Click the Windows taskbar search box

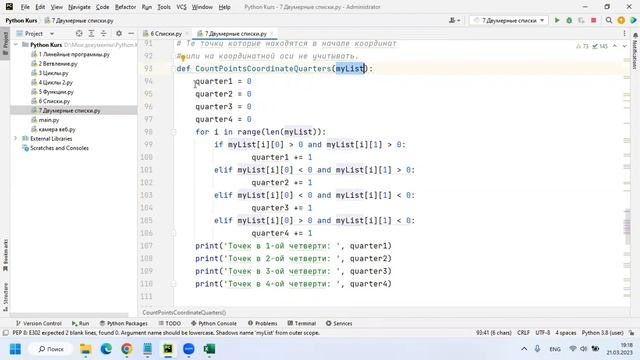51,349
